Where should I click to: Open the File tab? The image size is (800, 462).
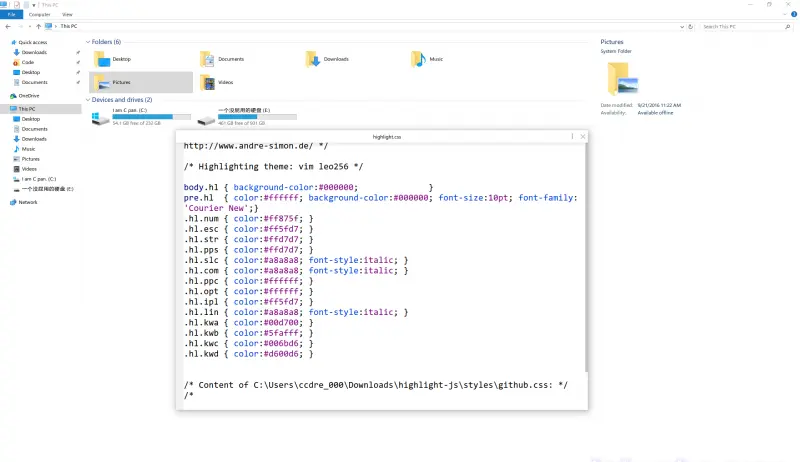(x=11, y=14)
